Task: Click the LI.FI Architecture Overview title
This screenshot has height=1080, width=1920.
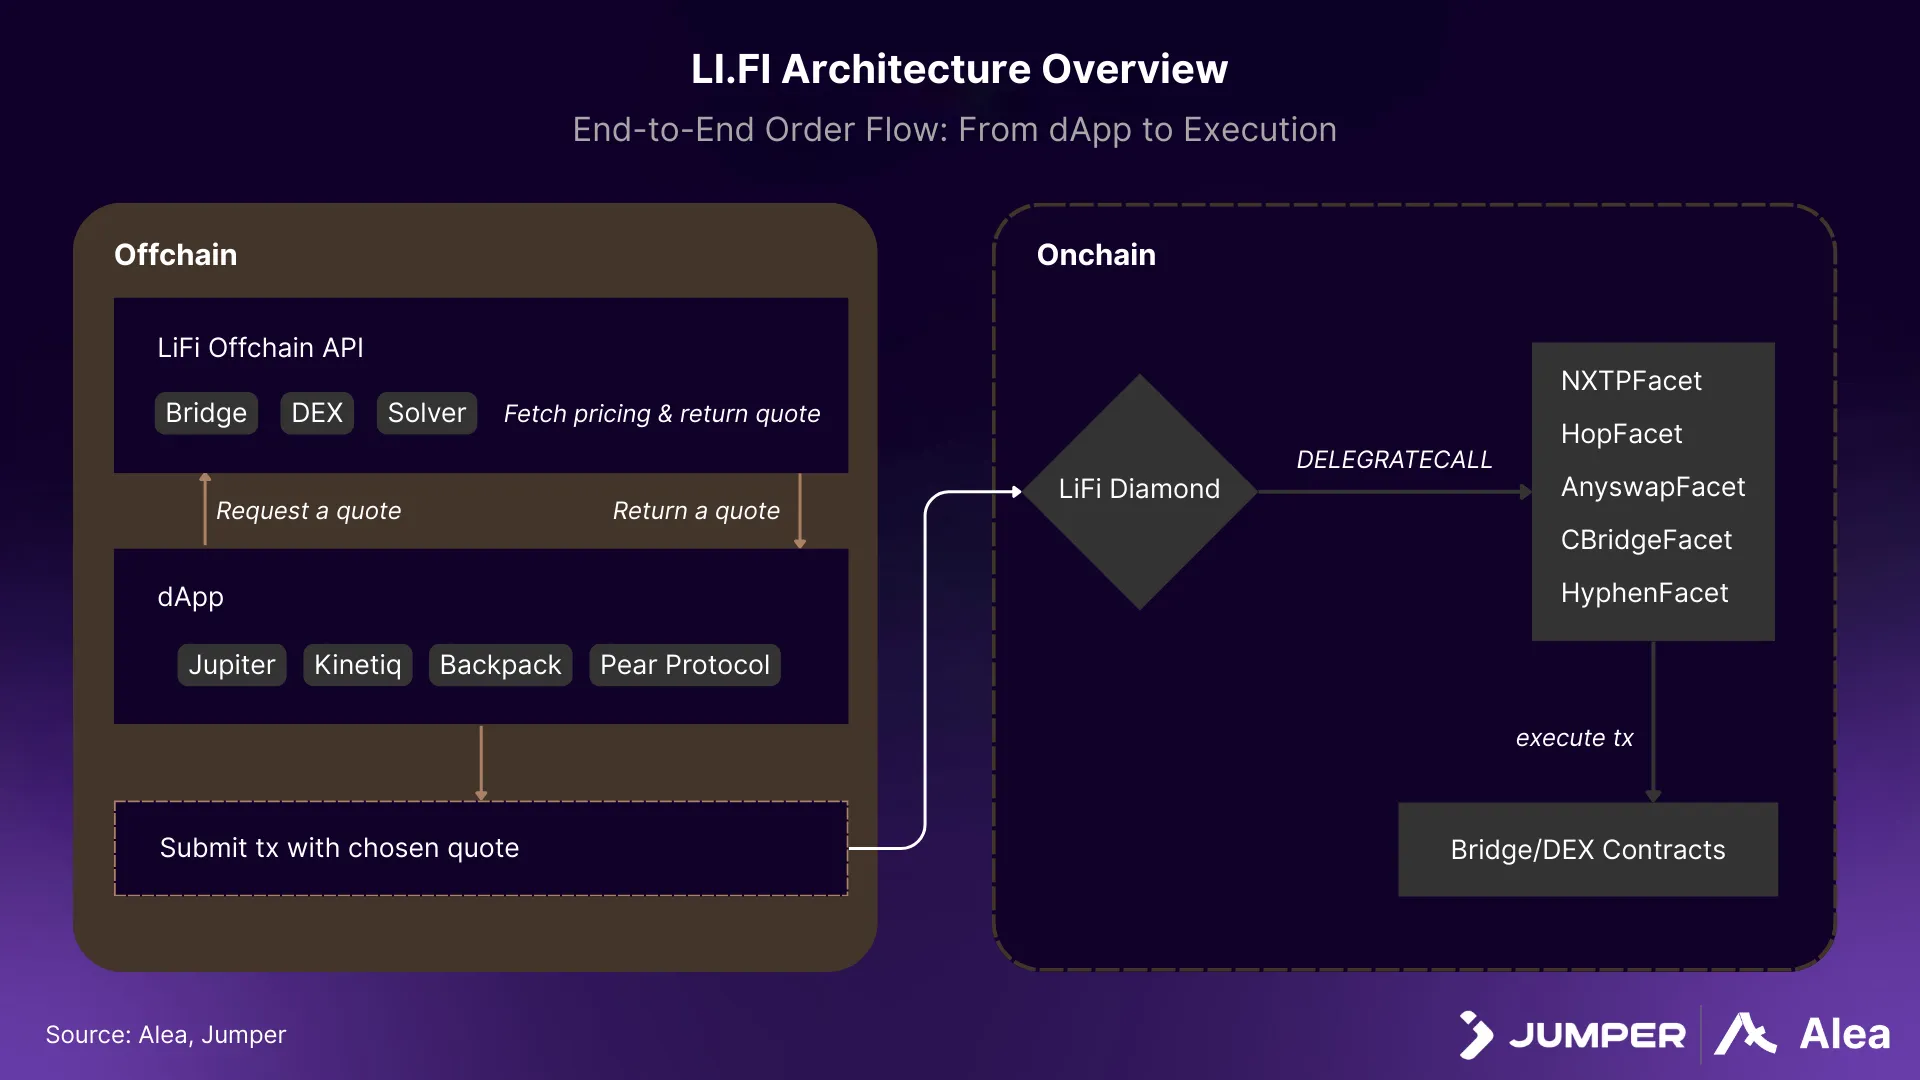Action: (959, 69)
